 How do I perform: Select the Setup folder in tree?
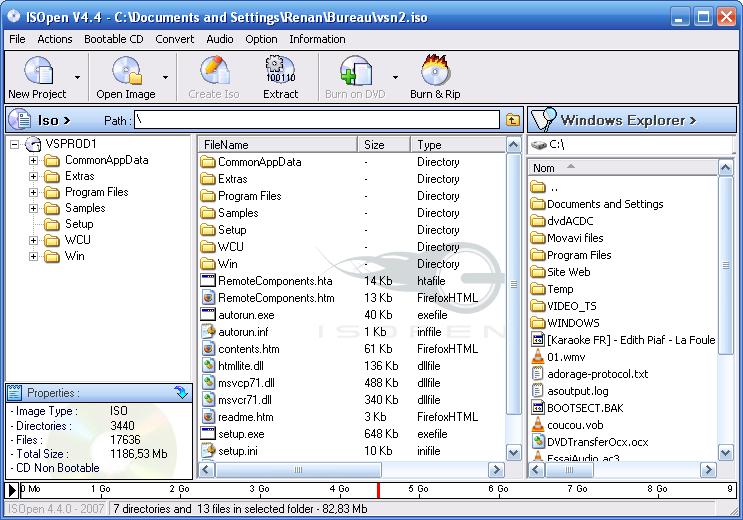pyautogui.click(x=79, y=224)
